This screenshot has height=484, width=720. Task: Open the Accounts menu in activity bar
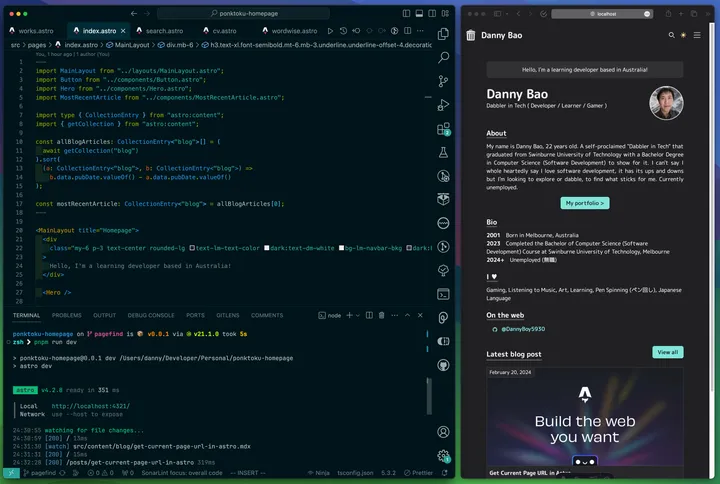click(x=443, y=432)
